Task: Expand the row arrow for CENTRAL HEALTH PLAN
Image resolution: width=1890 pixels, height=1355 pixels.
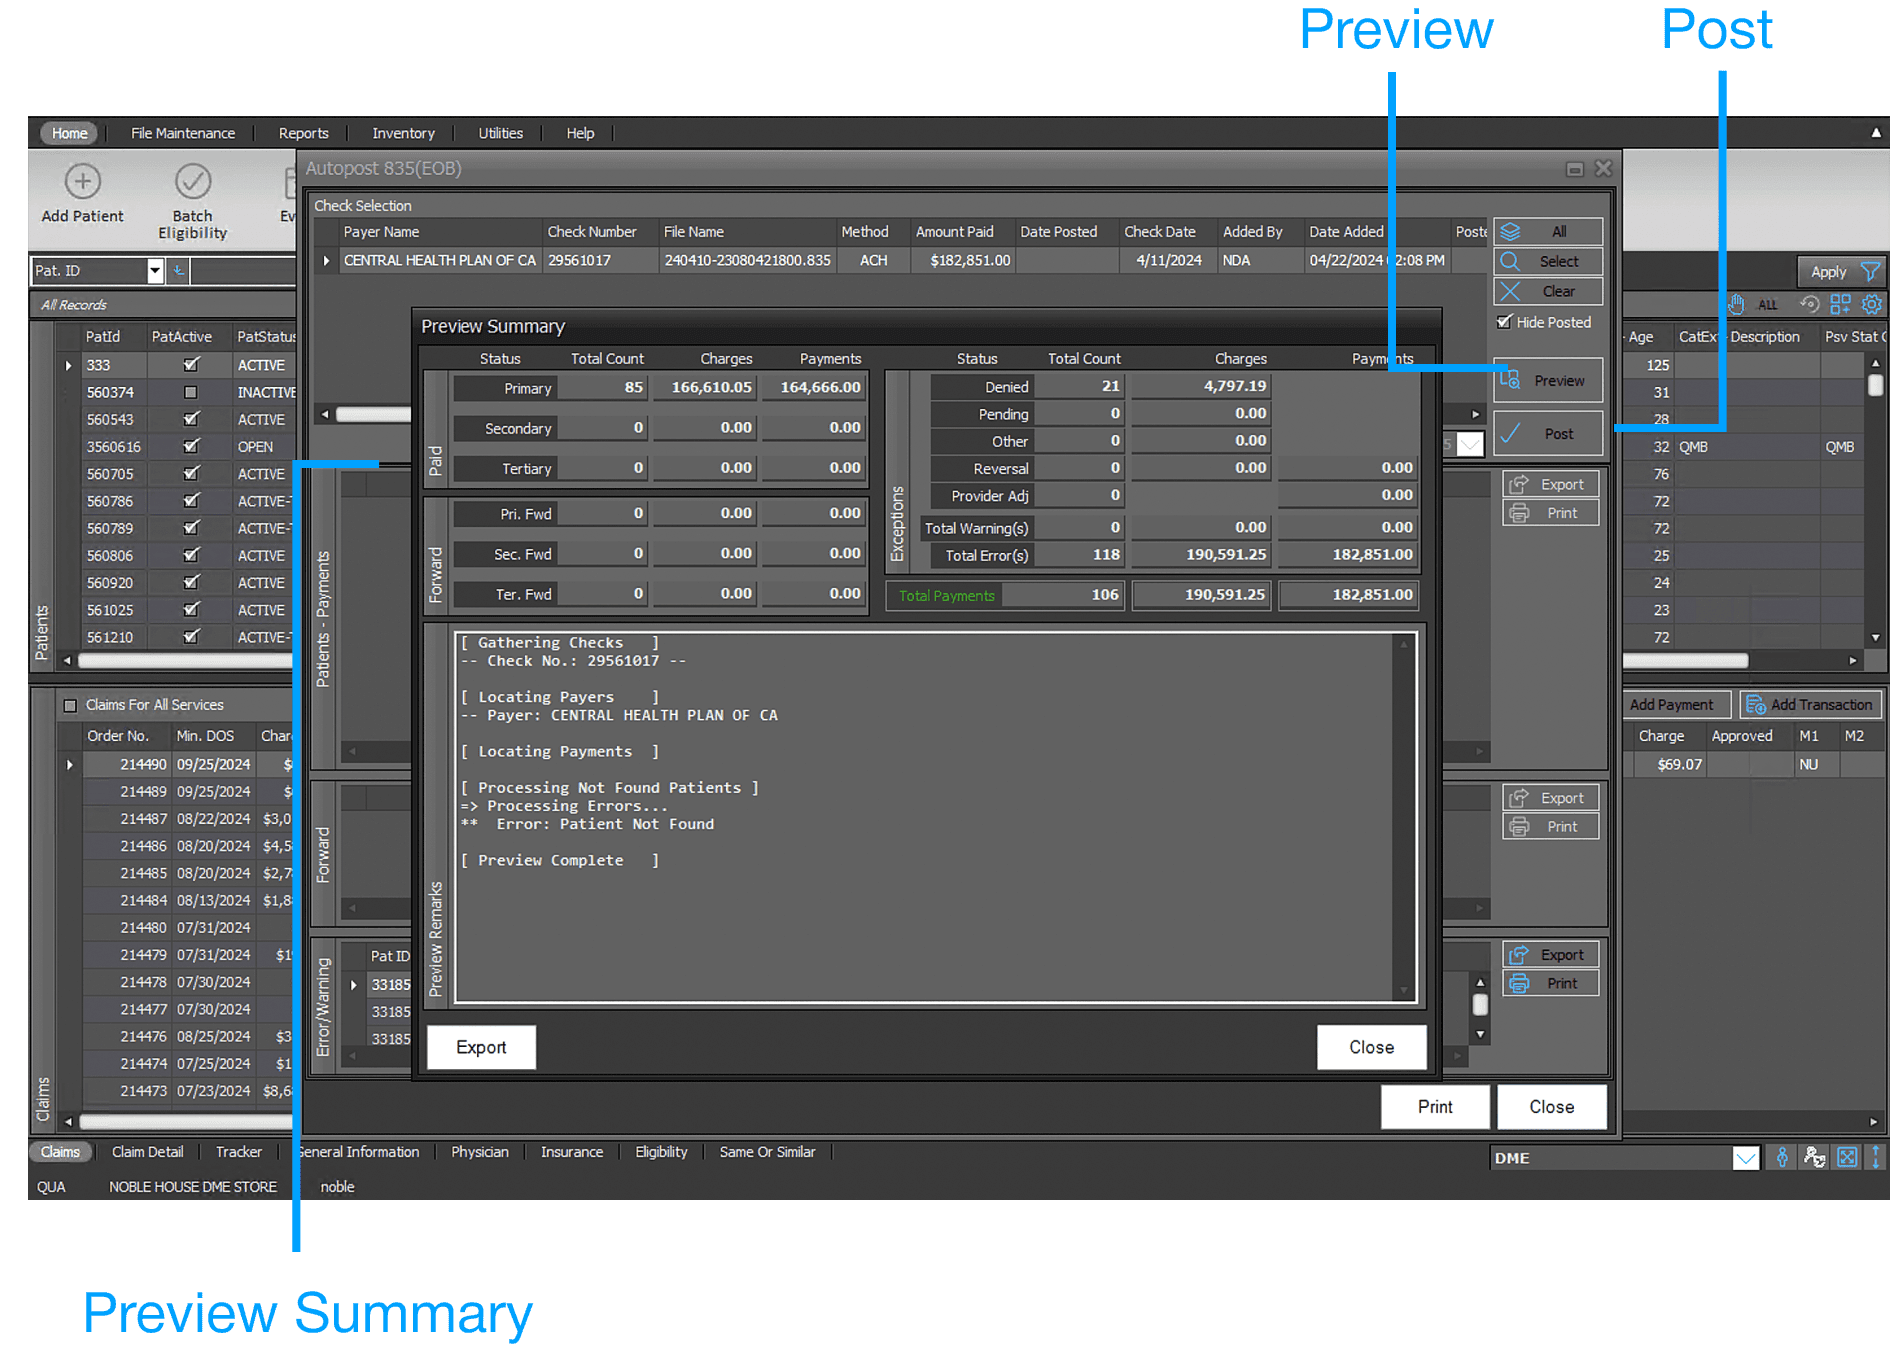Action: point(326,260)
